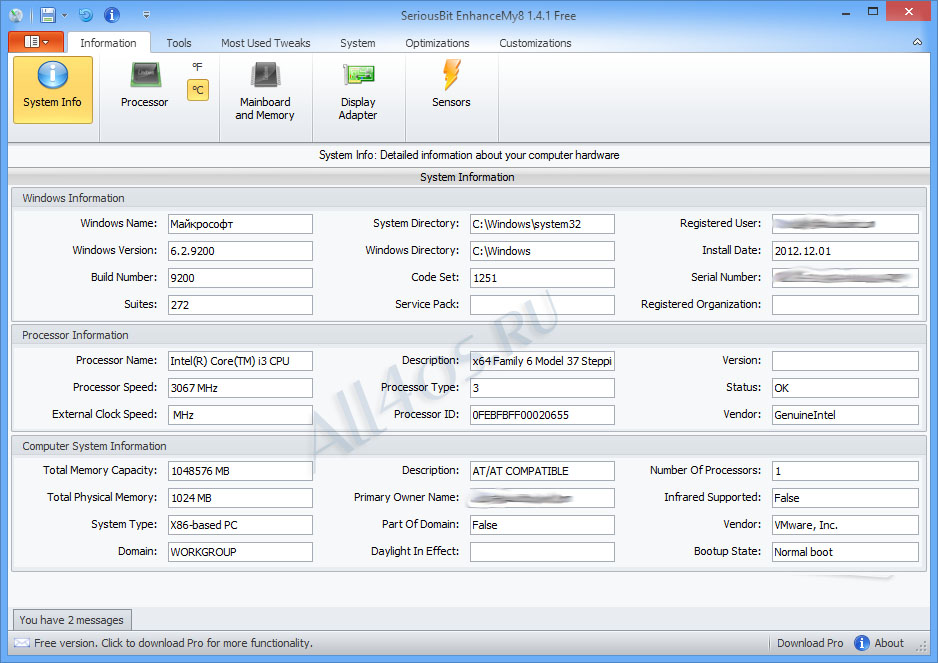938x663 pixels.
Task: Switch temperature to Celsius
Action: [x=197, y=90]
